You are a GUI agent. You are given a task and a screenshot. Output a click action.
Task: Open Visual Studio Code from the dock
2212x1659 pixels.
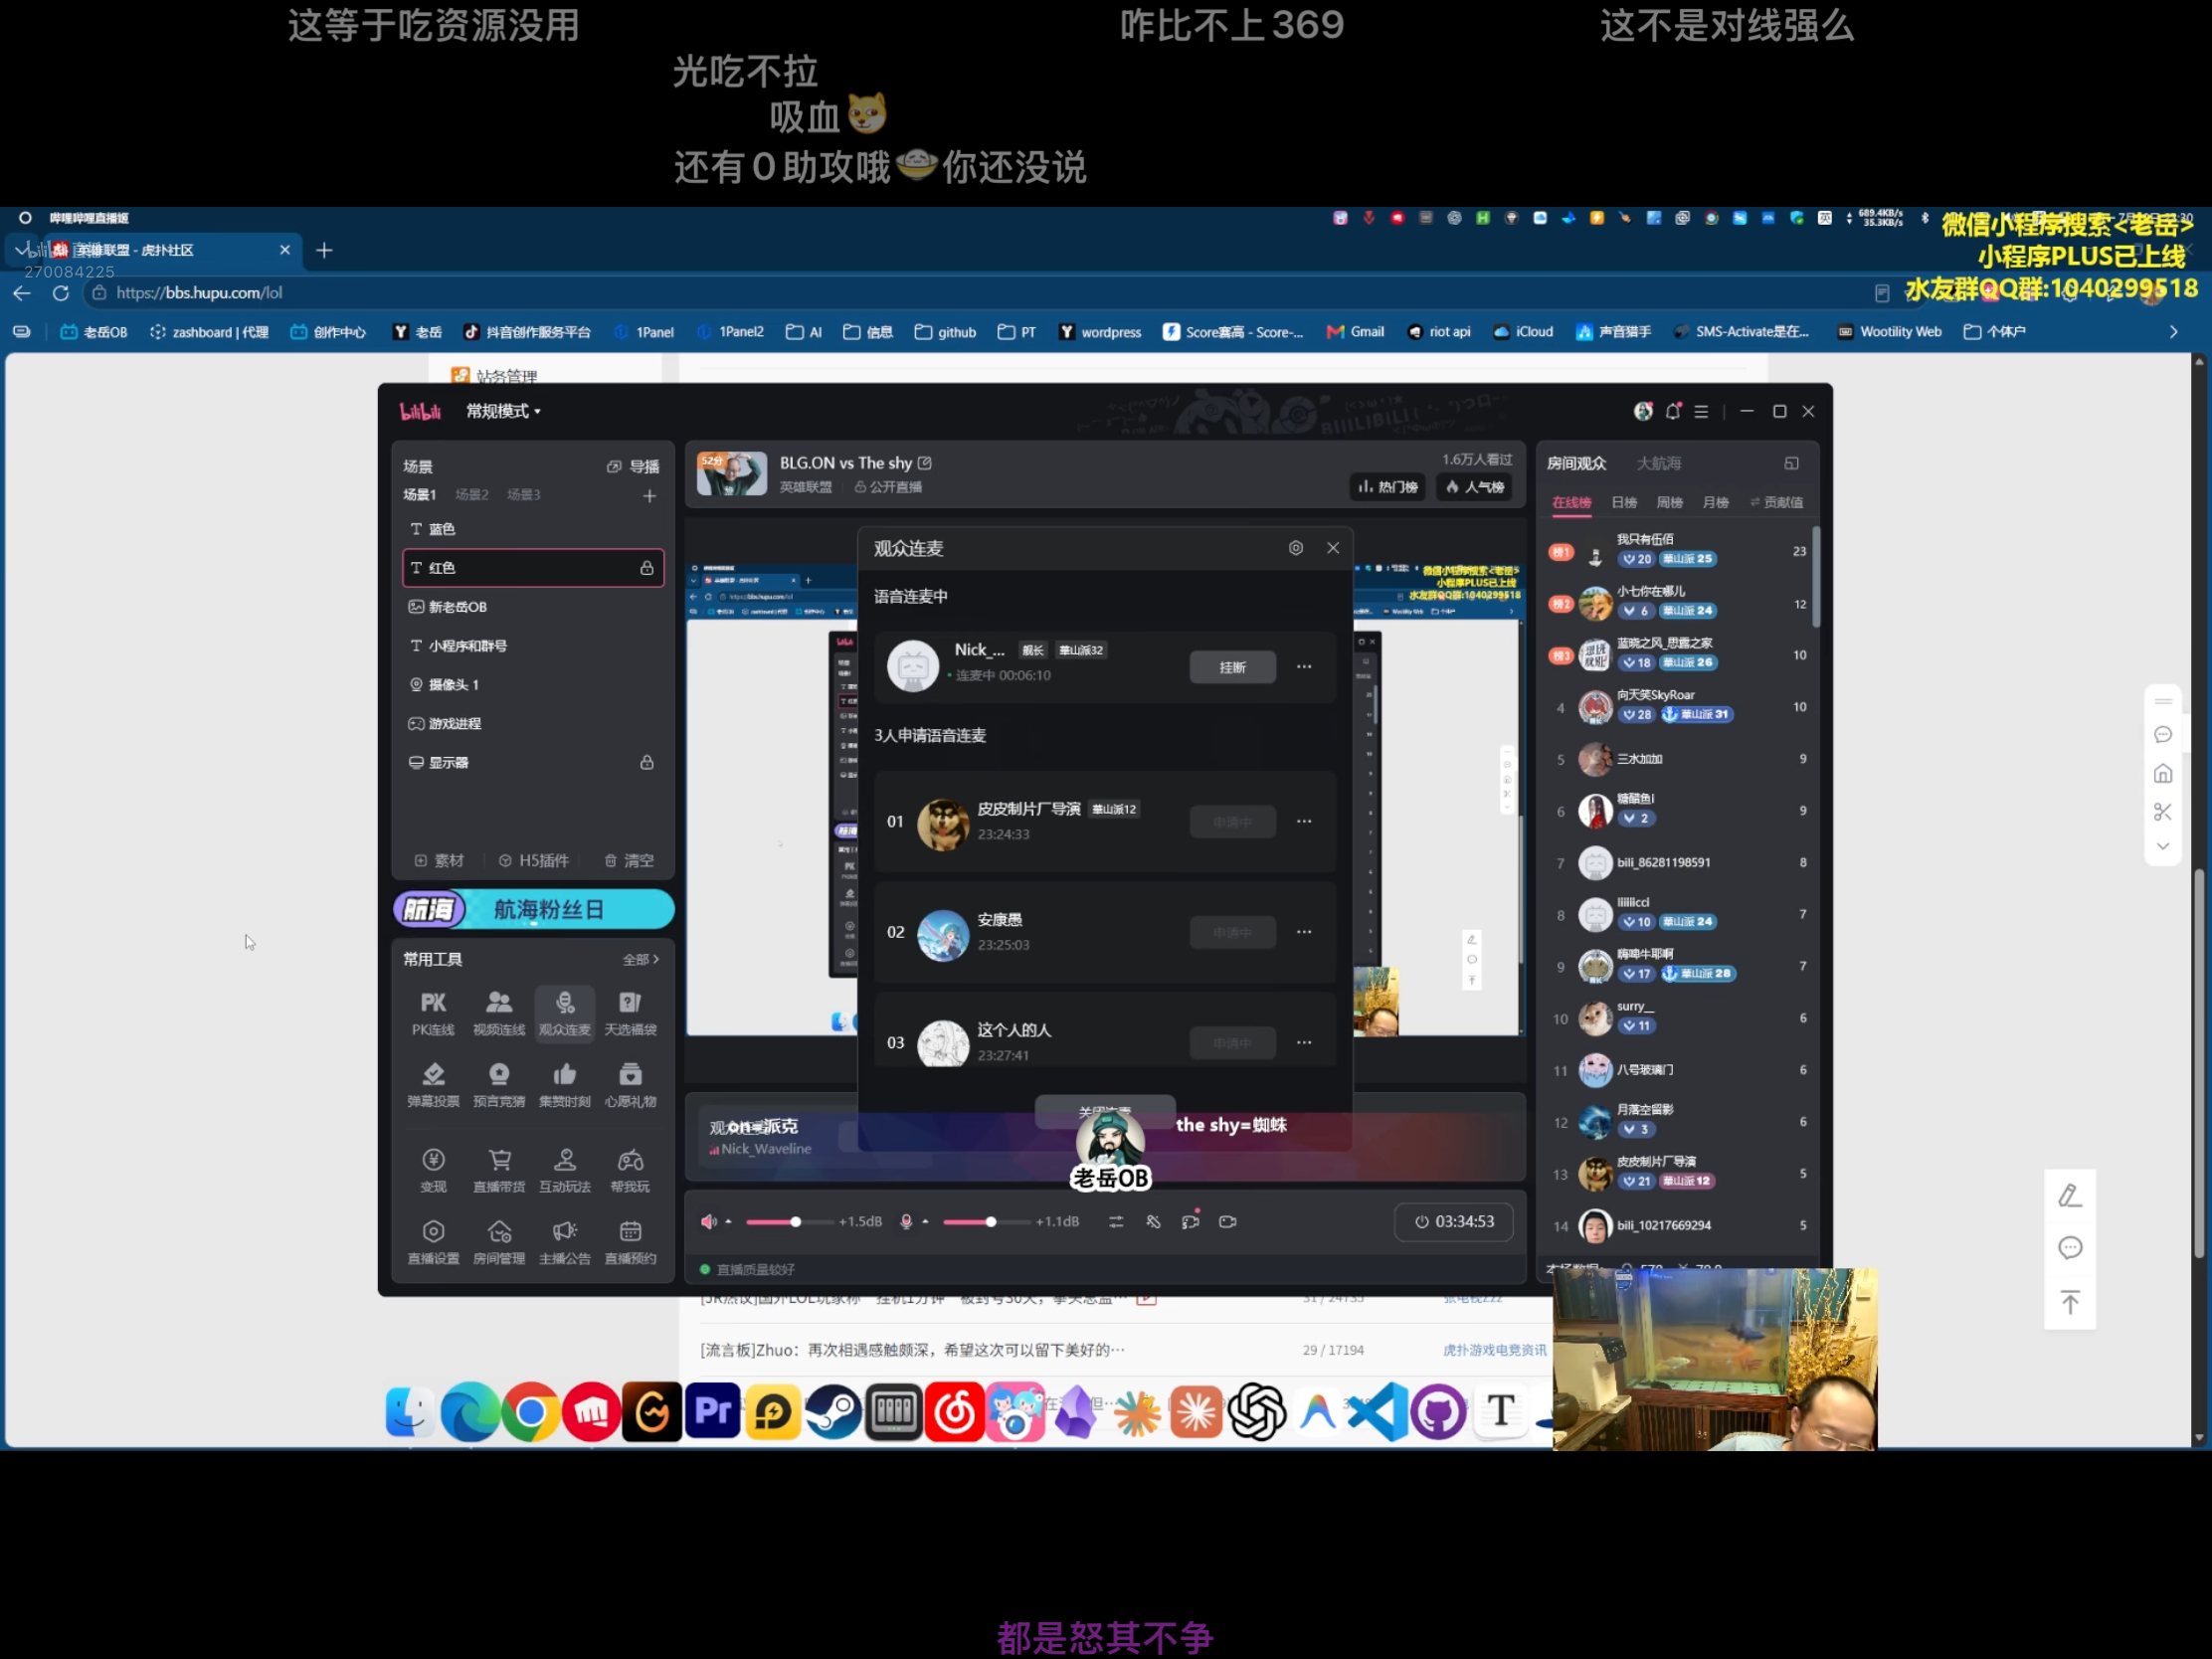[x=1378, y=1411]
